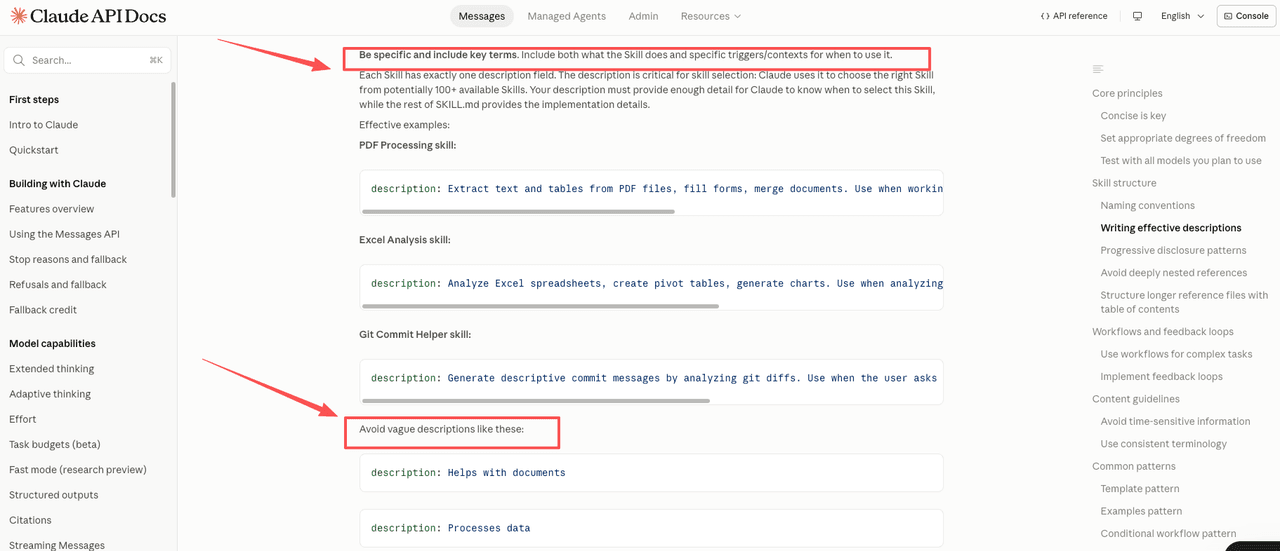Viewport: 1280px width, 551px height.
Task: Jump to Use workflows for complex tasks
Action: pos(1176,354)
